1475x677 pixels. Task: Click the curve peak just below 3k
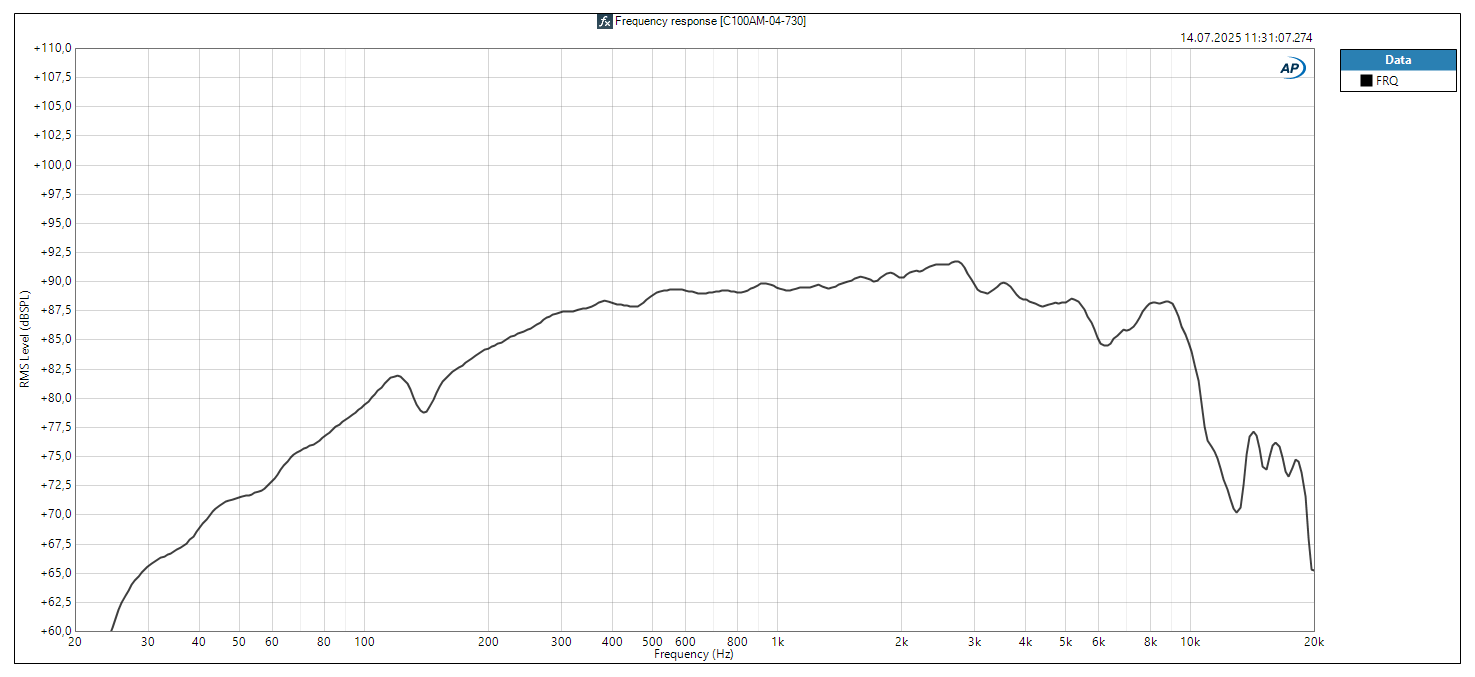tap(957, 262)
